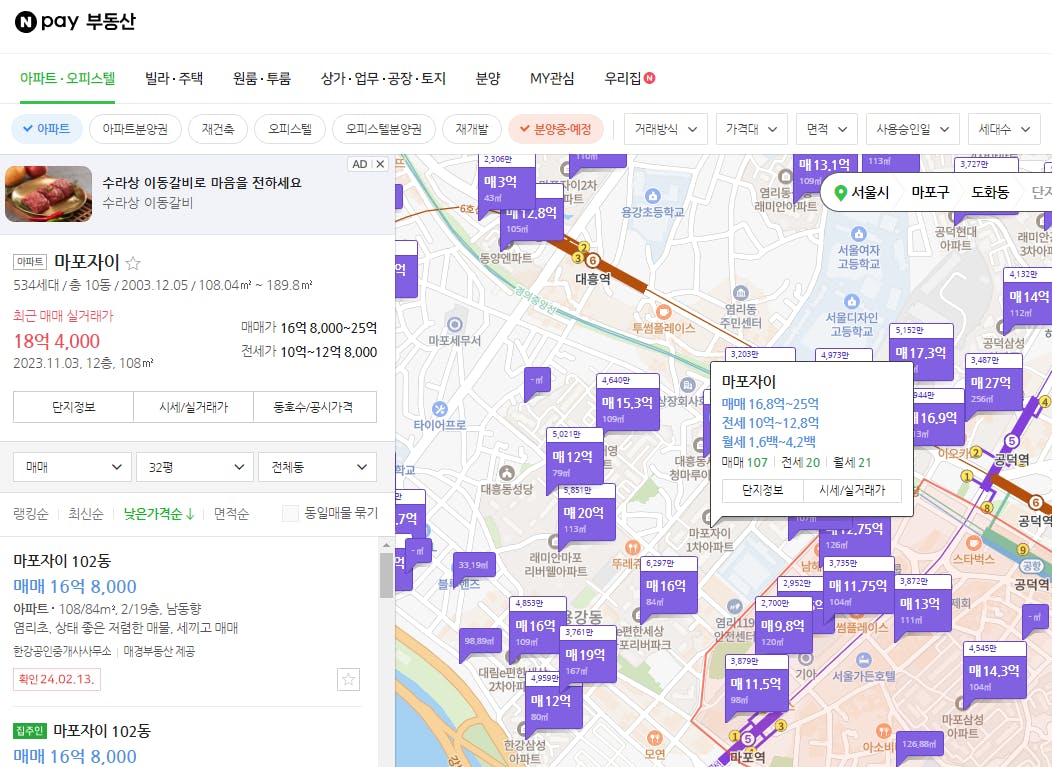Click the listing panel scrollbar thumb
This screenshot has width=1052, height=767.
coord(386,575)
